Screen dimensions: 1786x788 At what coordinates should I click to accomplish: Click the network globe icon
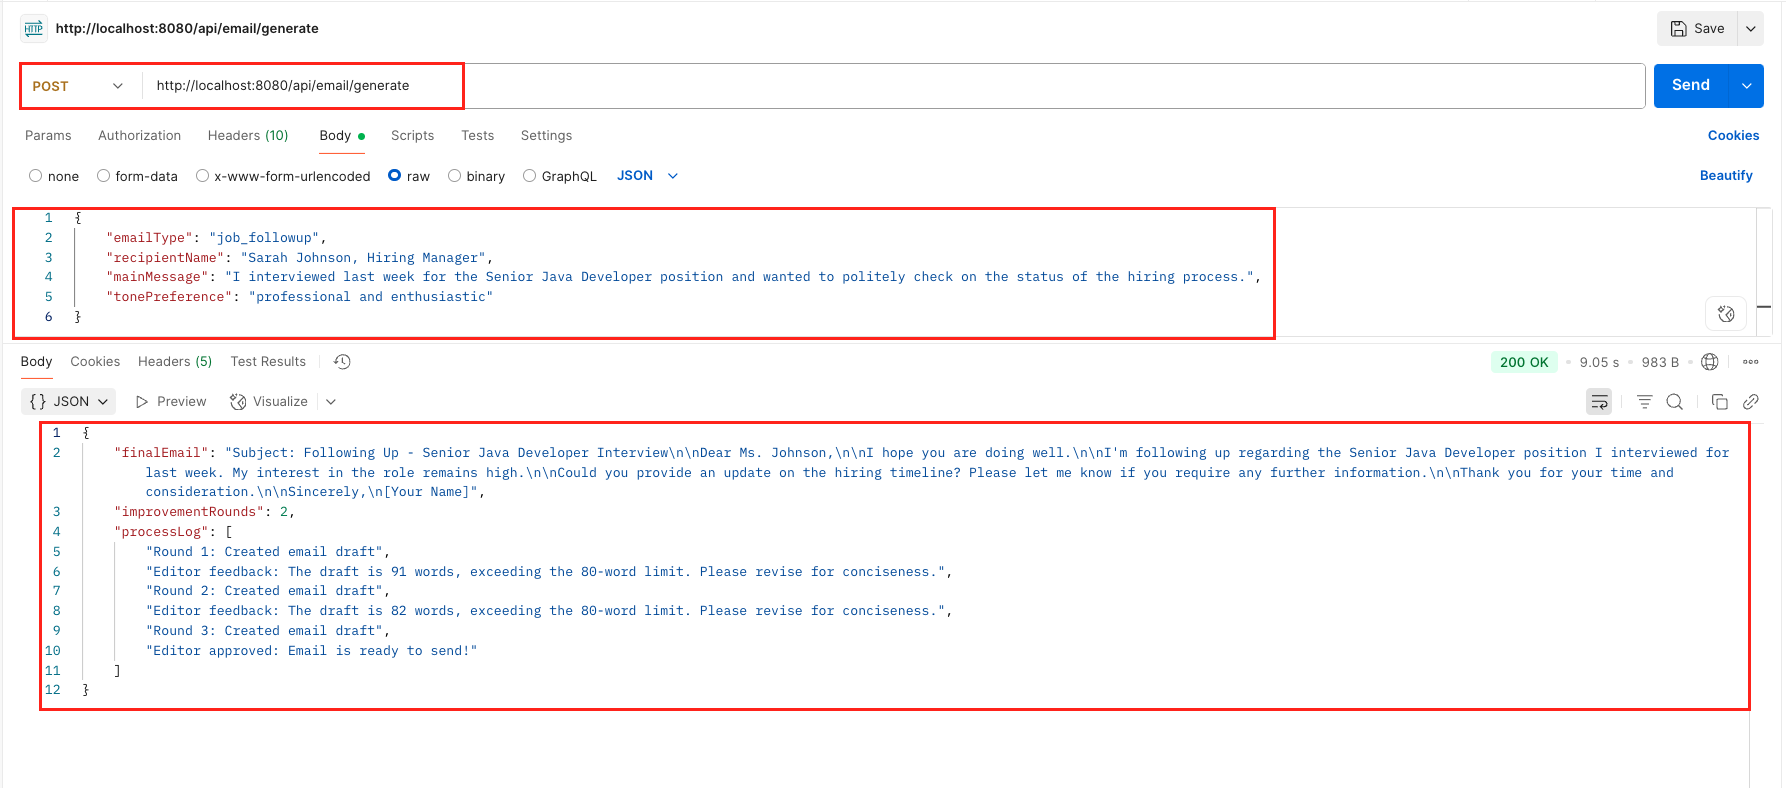[1710, 362]
